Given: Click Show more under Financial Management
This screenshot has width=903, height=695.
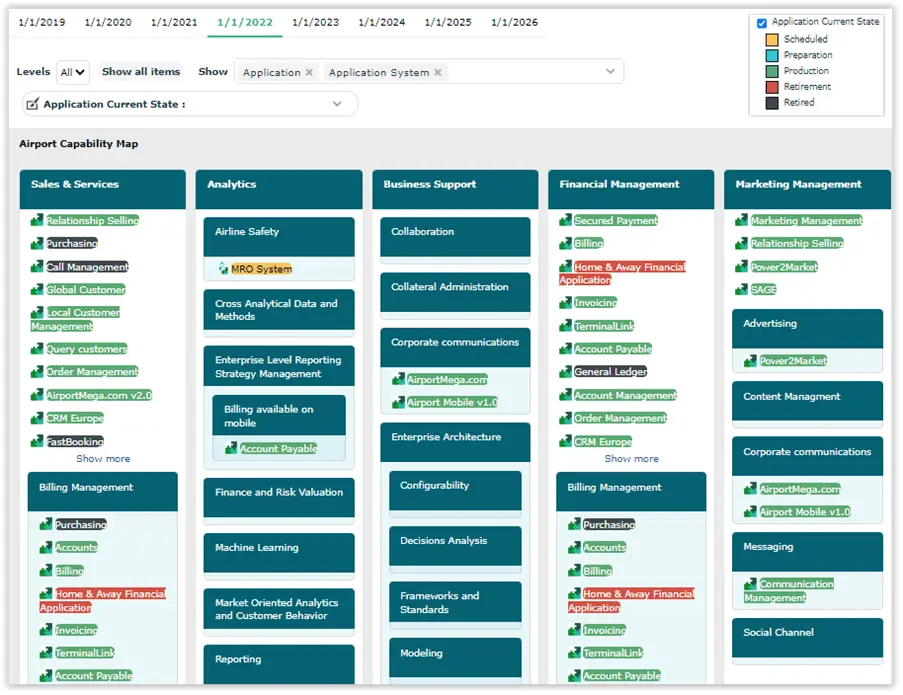Looking at the screenshot, I should (632, 458).
